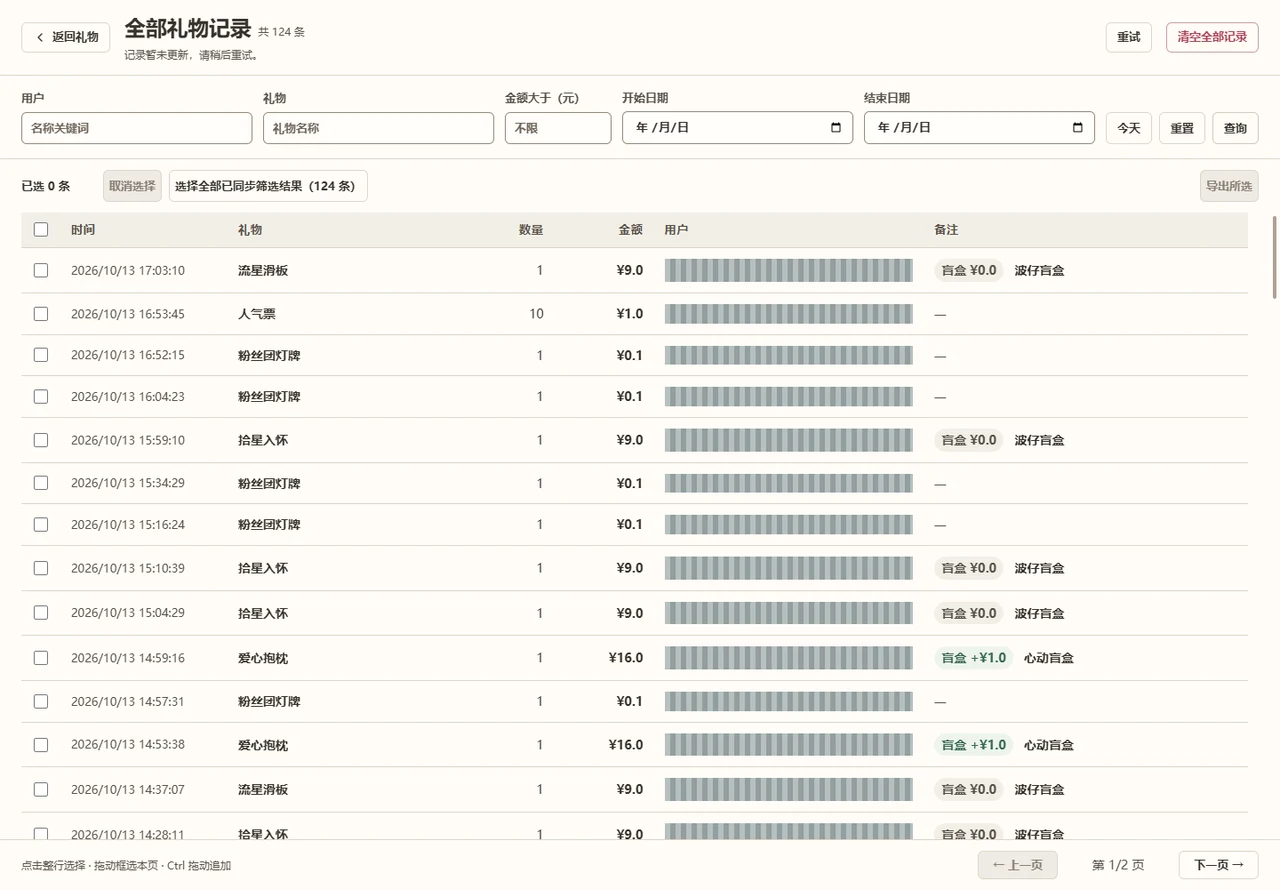Click the page vertical scrollbar
The image size is (1280, 890).
coord(1275,257)
